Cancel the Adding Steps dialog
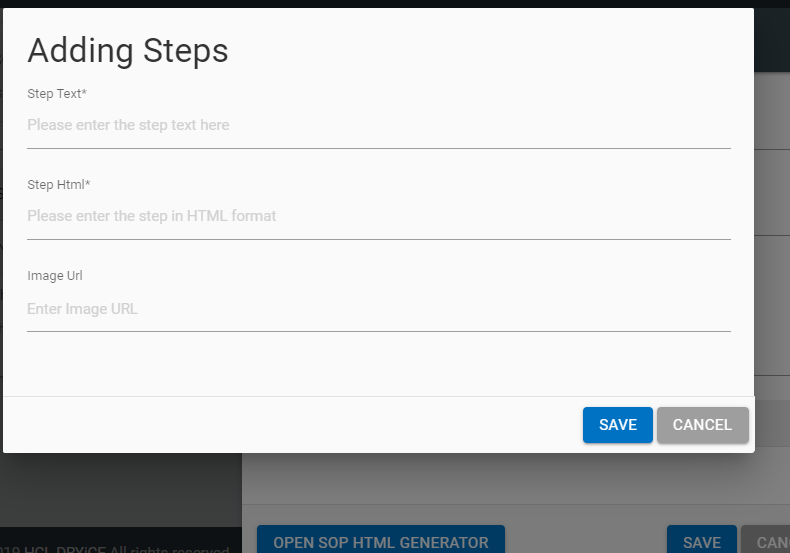 702,425
